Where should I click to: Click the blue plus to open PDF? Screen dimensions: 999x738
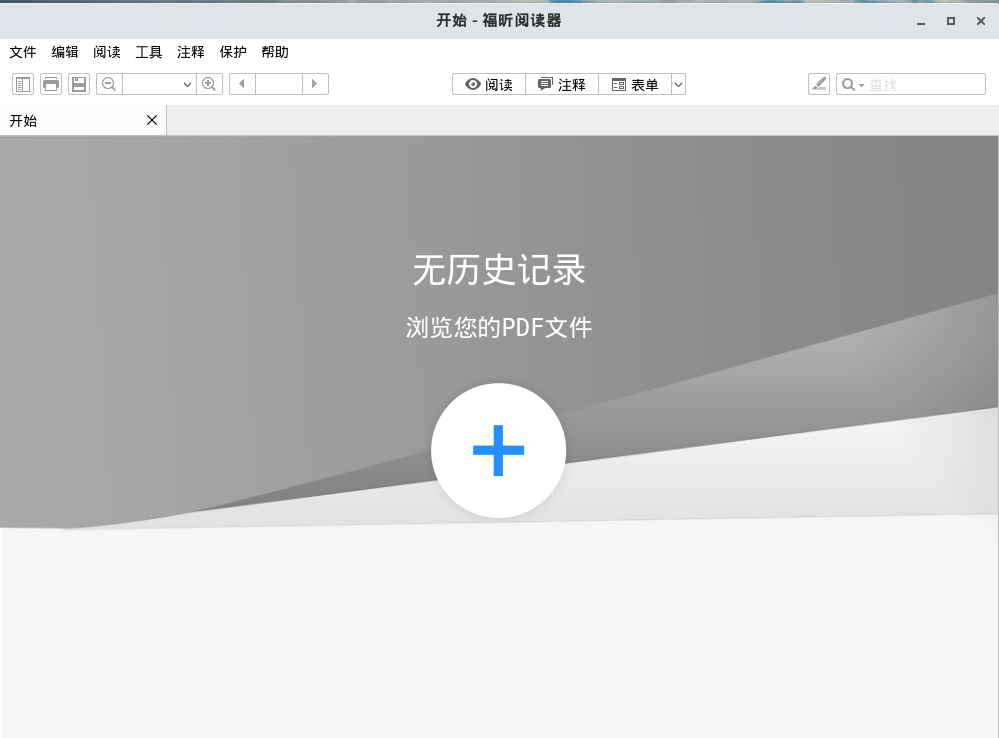click(498, 451)
